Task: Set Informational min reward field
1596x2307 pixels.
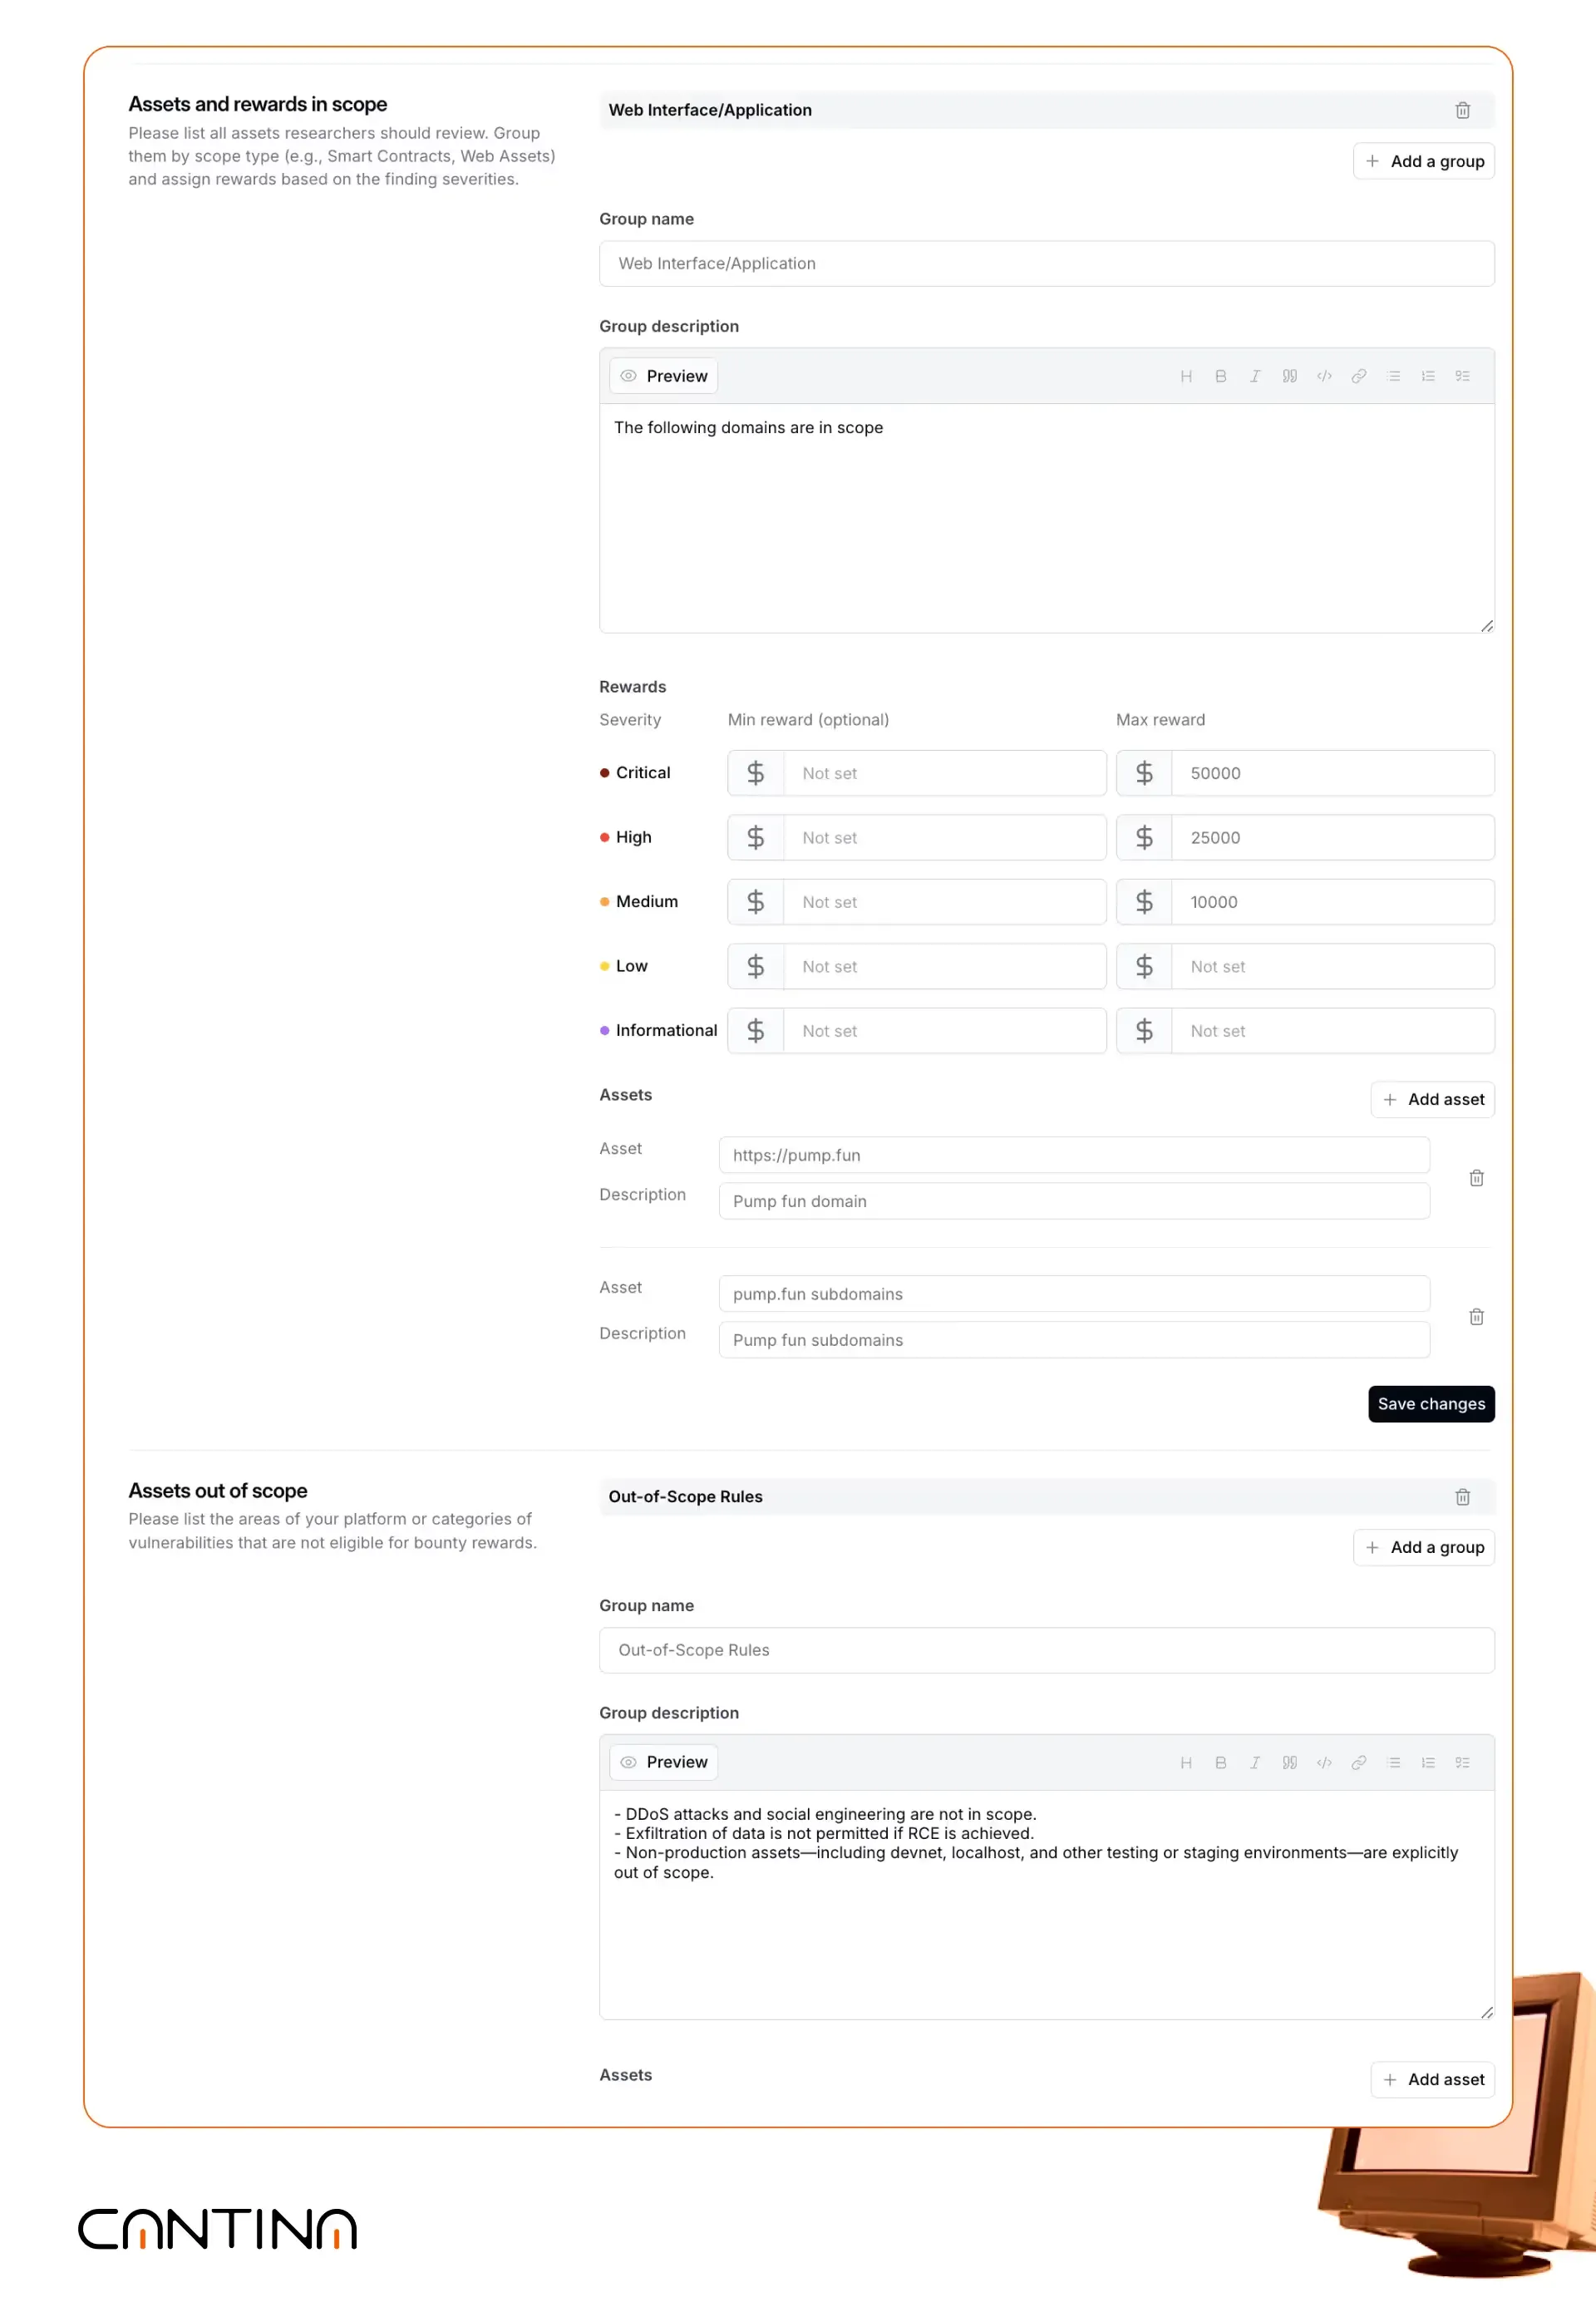Action: point(916,1030)
